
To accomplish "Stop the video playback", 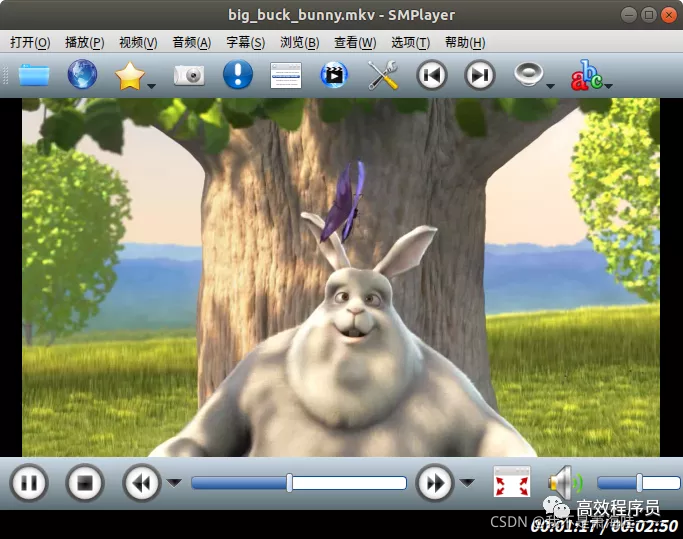I will [x=85, y=483].
